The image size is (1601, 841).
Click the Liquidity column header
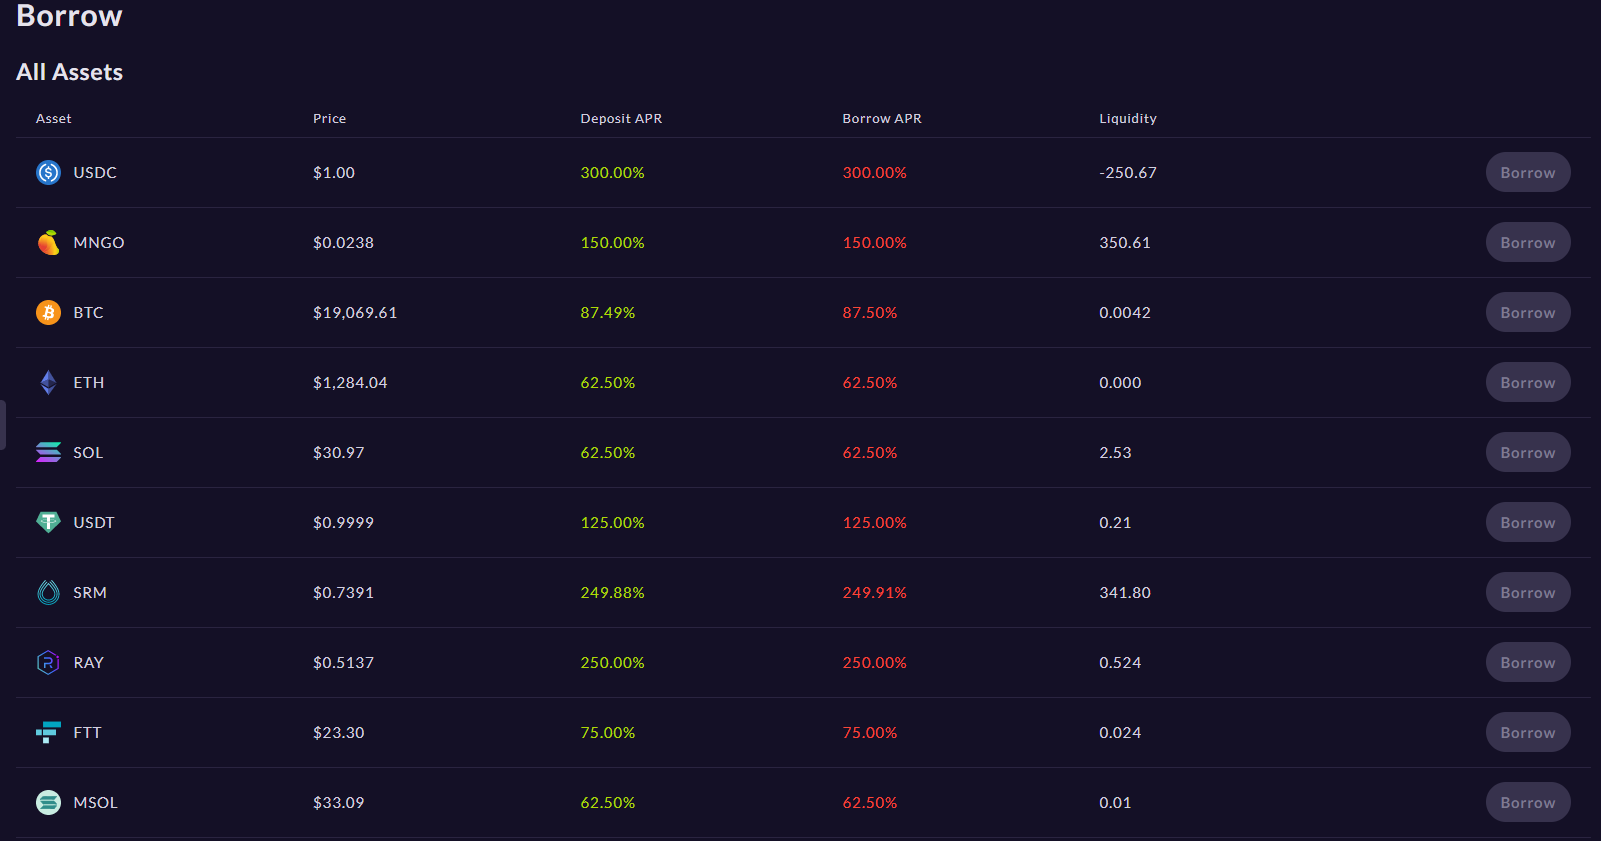(x=1128, y=119)
